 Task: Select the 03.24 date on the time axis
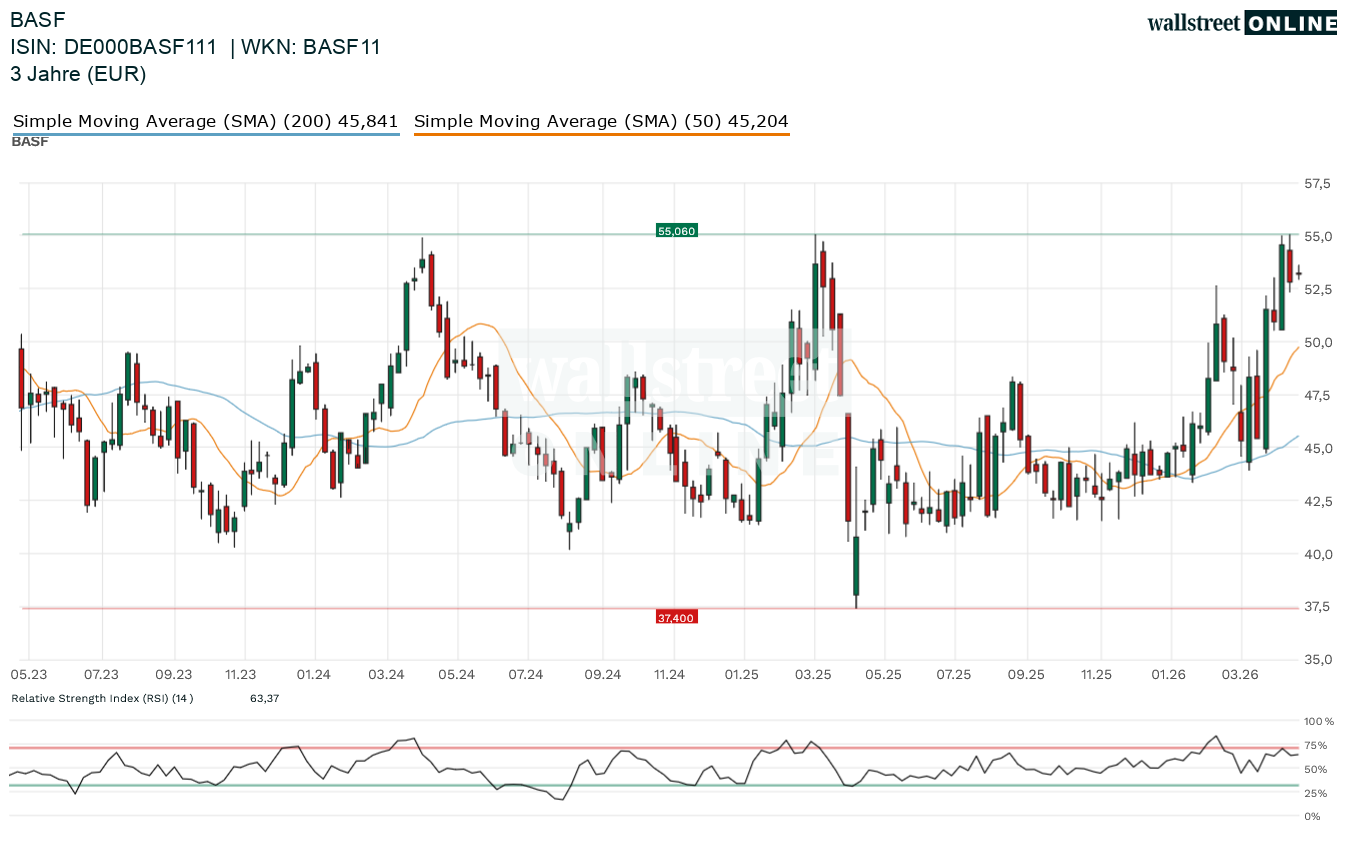pyautogui.click(x=385, y=675)
